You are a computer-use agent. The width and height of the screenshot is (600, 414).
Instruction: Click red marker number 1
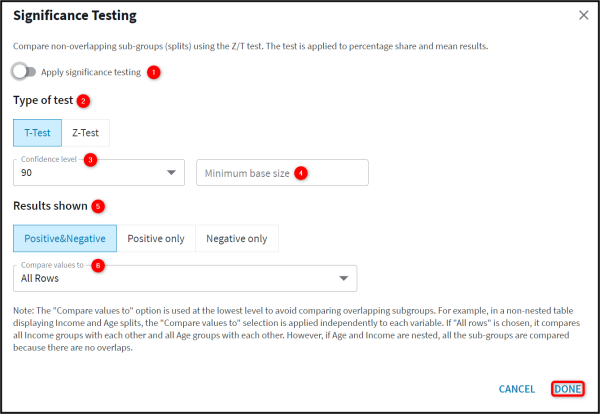tap(154, 72)
